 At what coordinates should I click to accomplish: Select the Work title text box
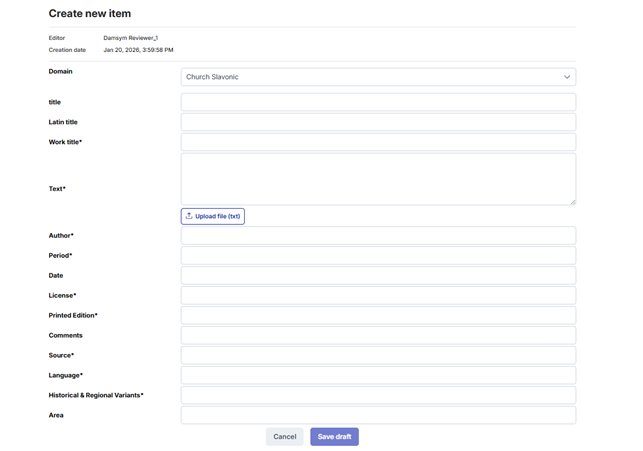click(378, 142)
